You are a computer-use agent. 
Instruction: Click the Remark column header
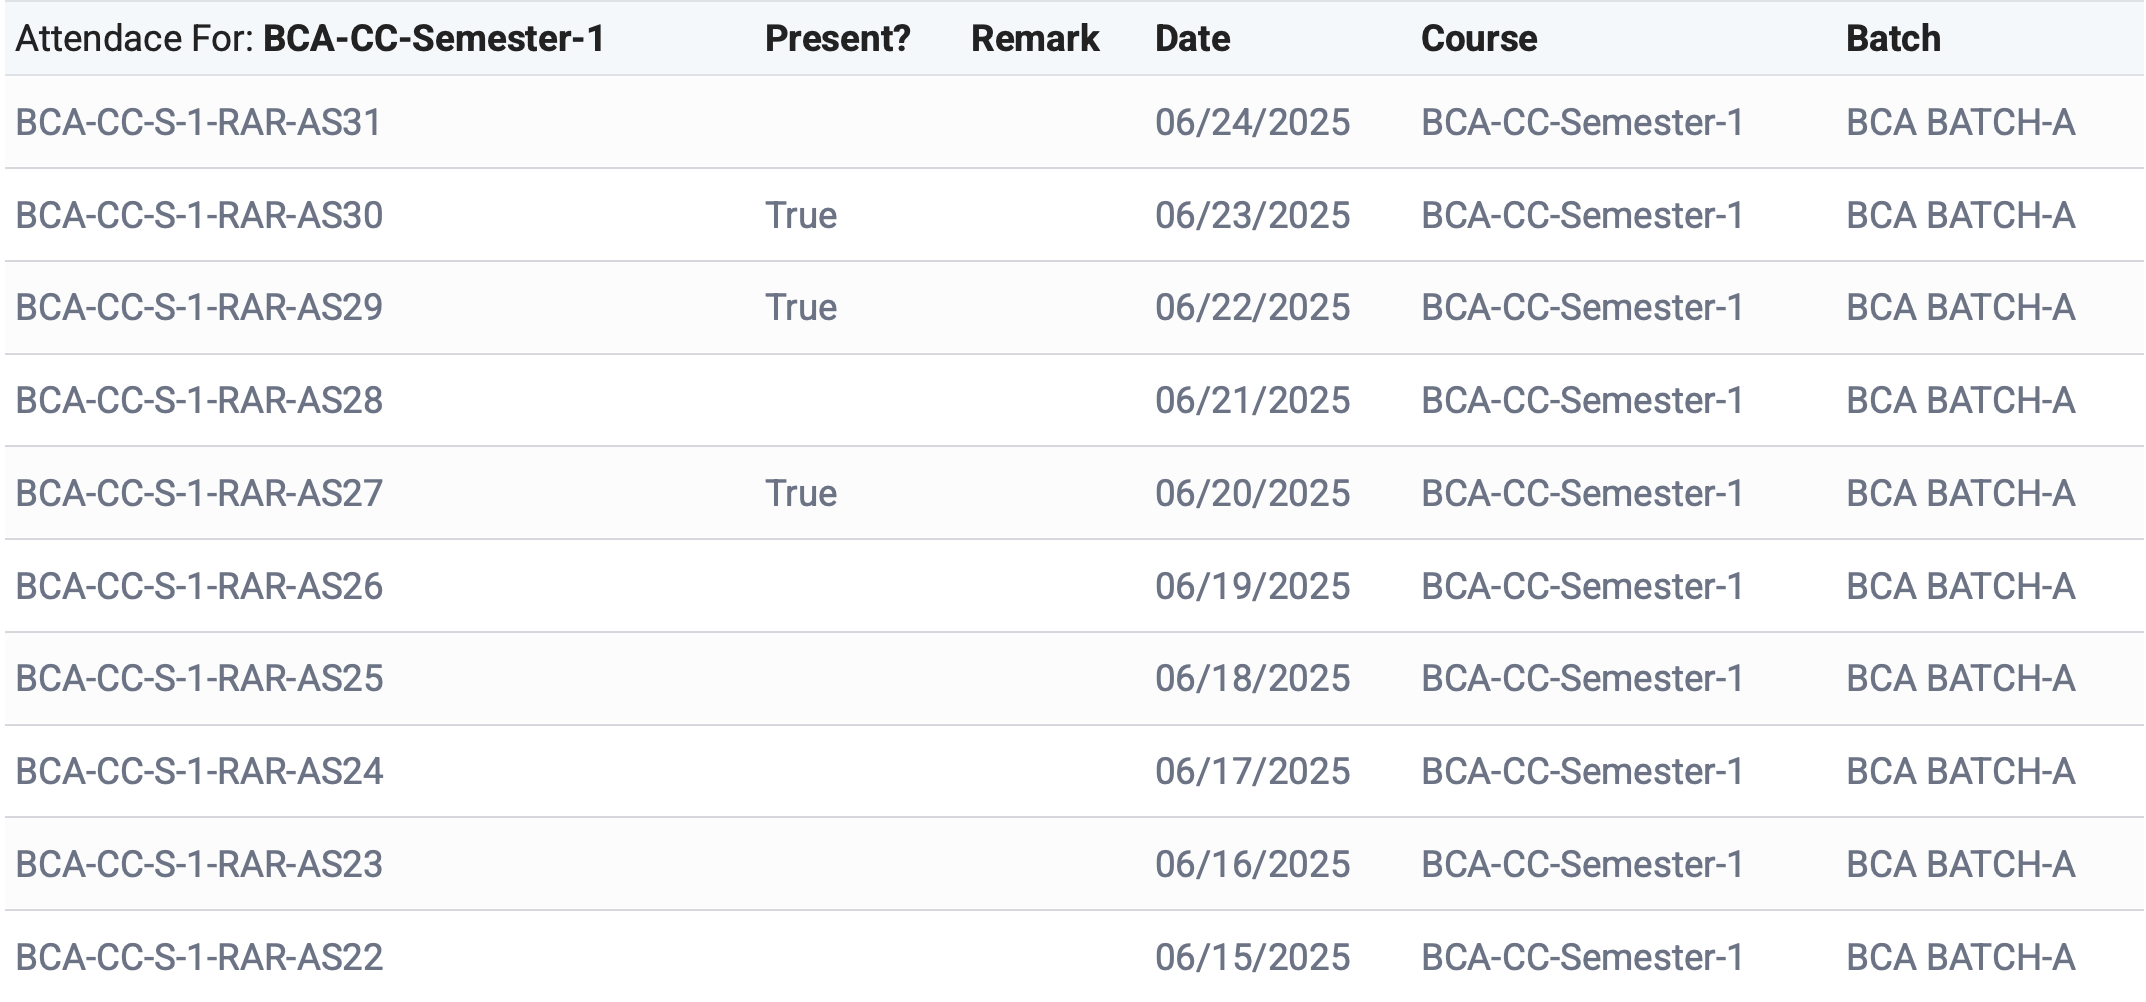click(1034, 39)
